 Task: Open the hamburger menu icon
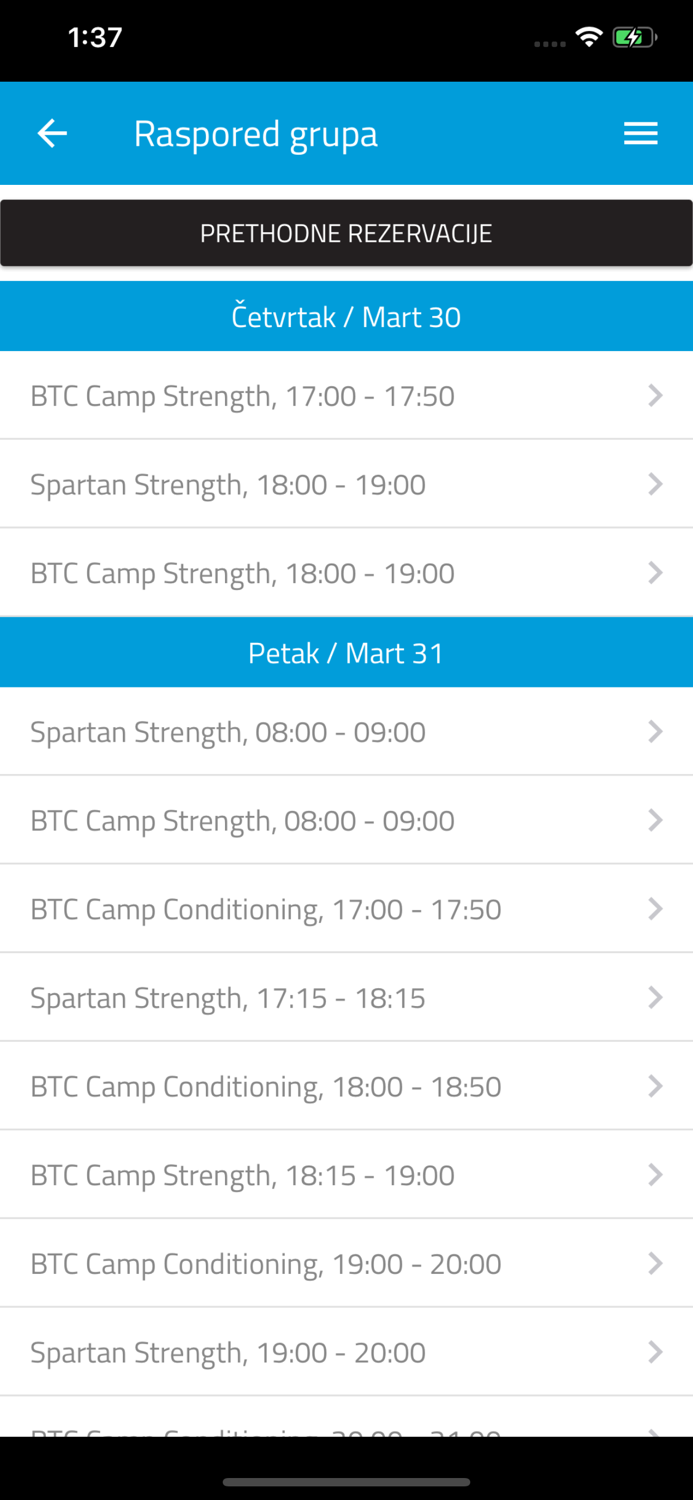pos(640,132)
